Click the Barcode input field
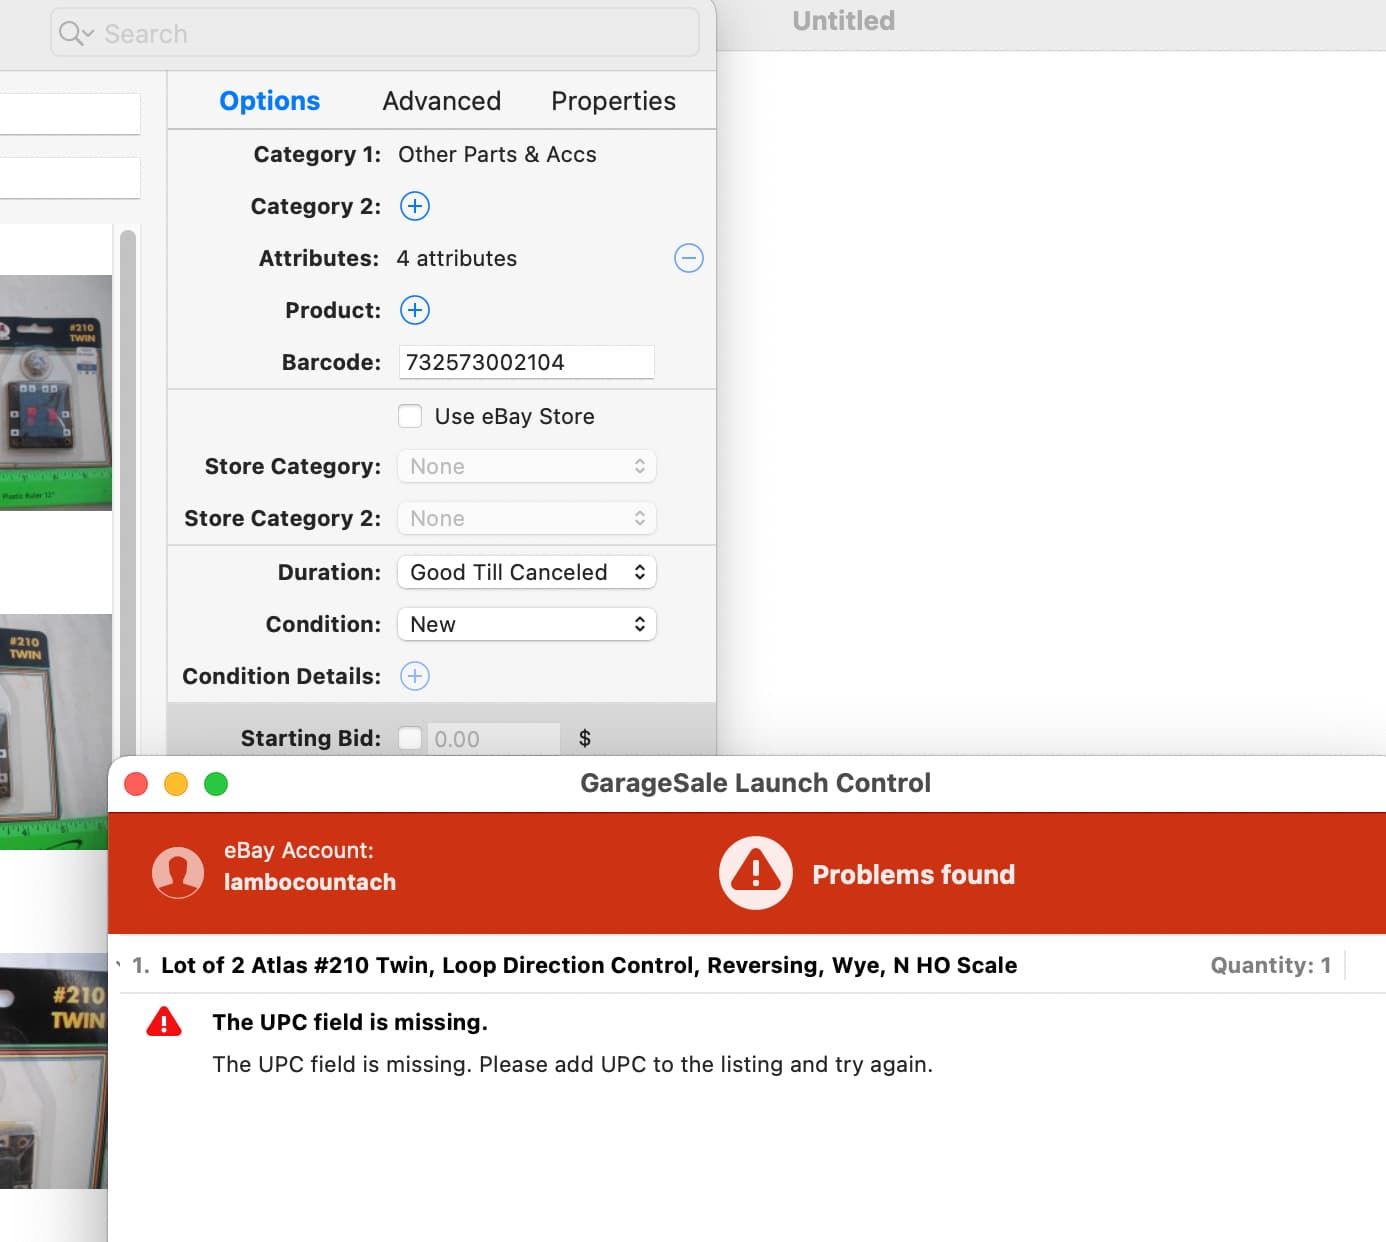The height and width of the screenshot is (1242, 1386). coord(527,362)
